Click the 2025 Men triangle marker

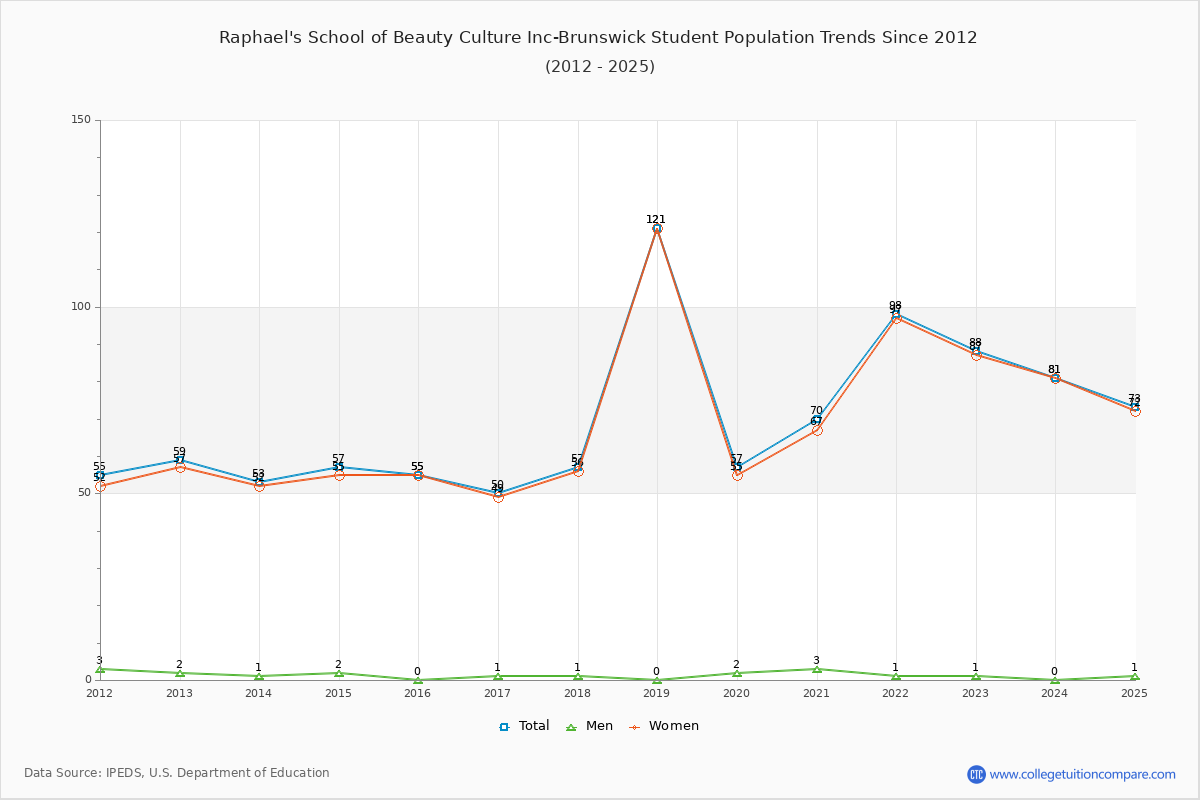(1135, 676)
